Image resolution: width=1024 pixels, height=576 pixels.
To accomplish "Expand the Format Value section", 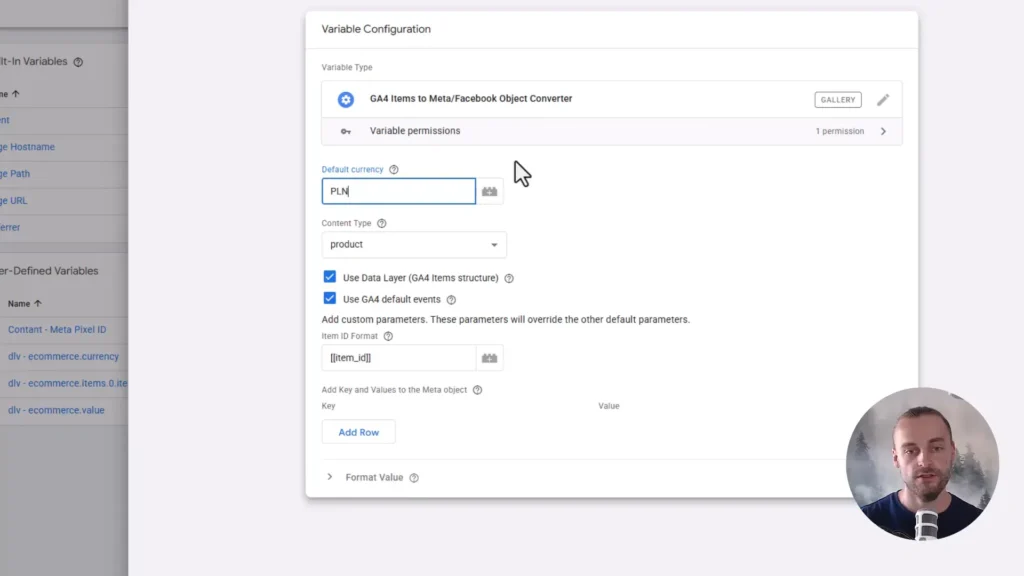I will [x=330, y=477].
